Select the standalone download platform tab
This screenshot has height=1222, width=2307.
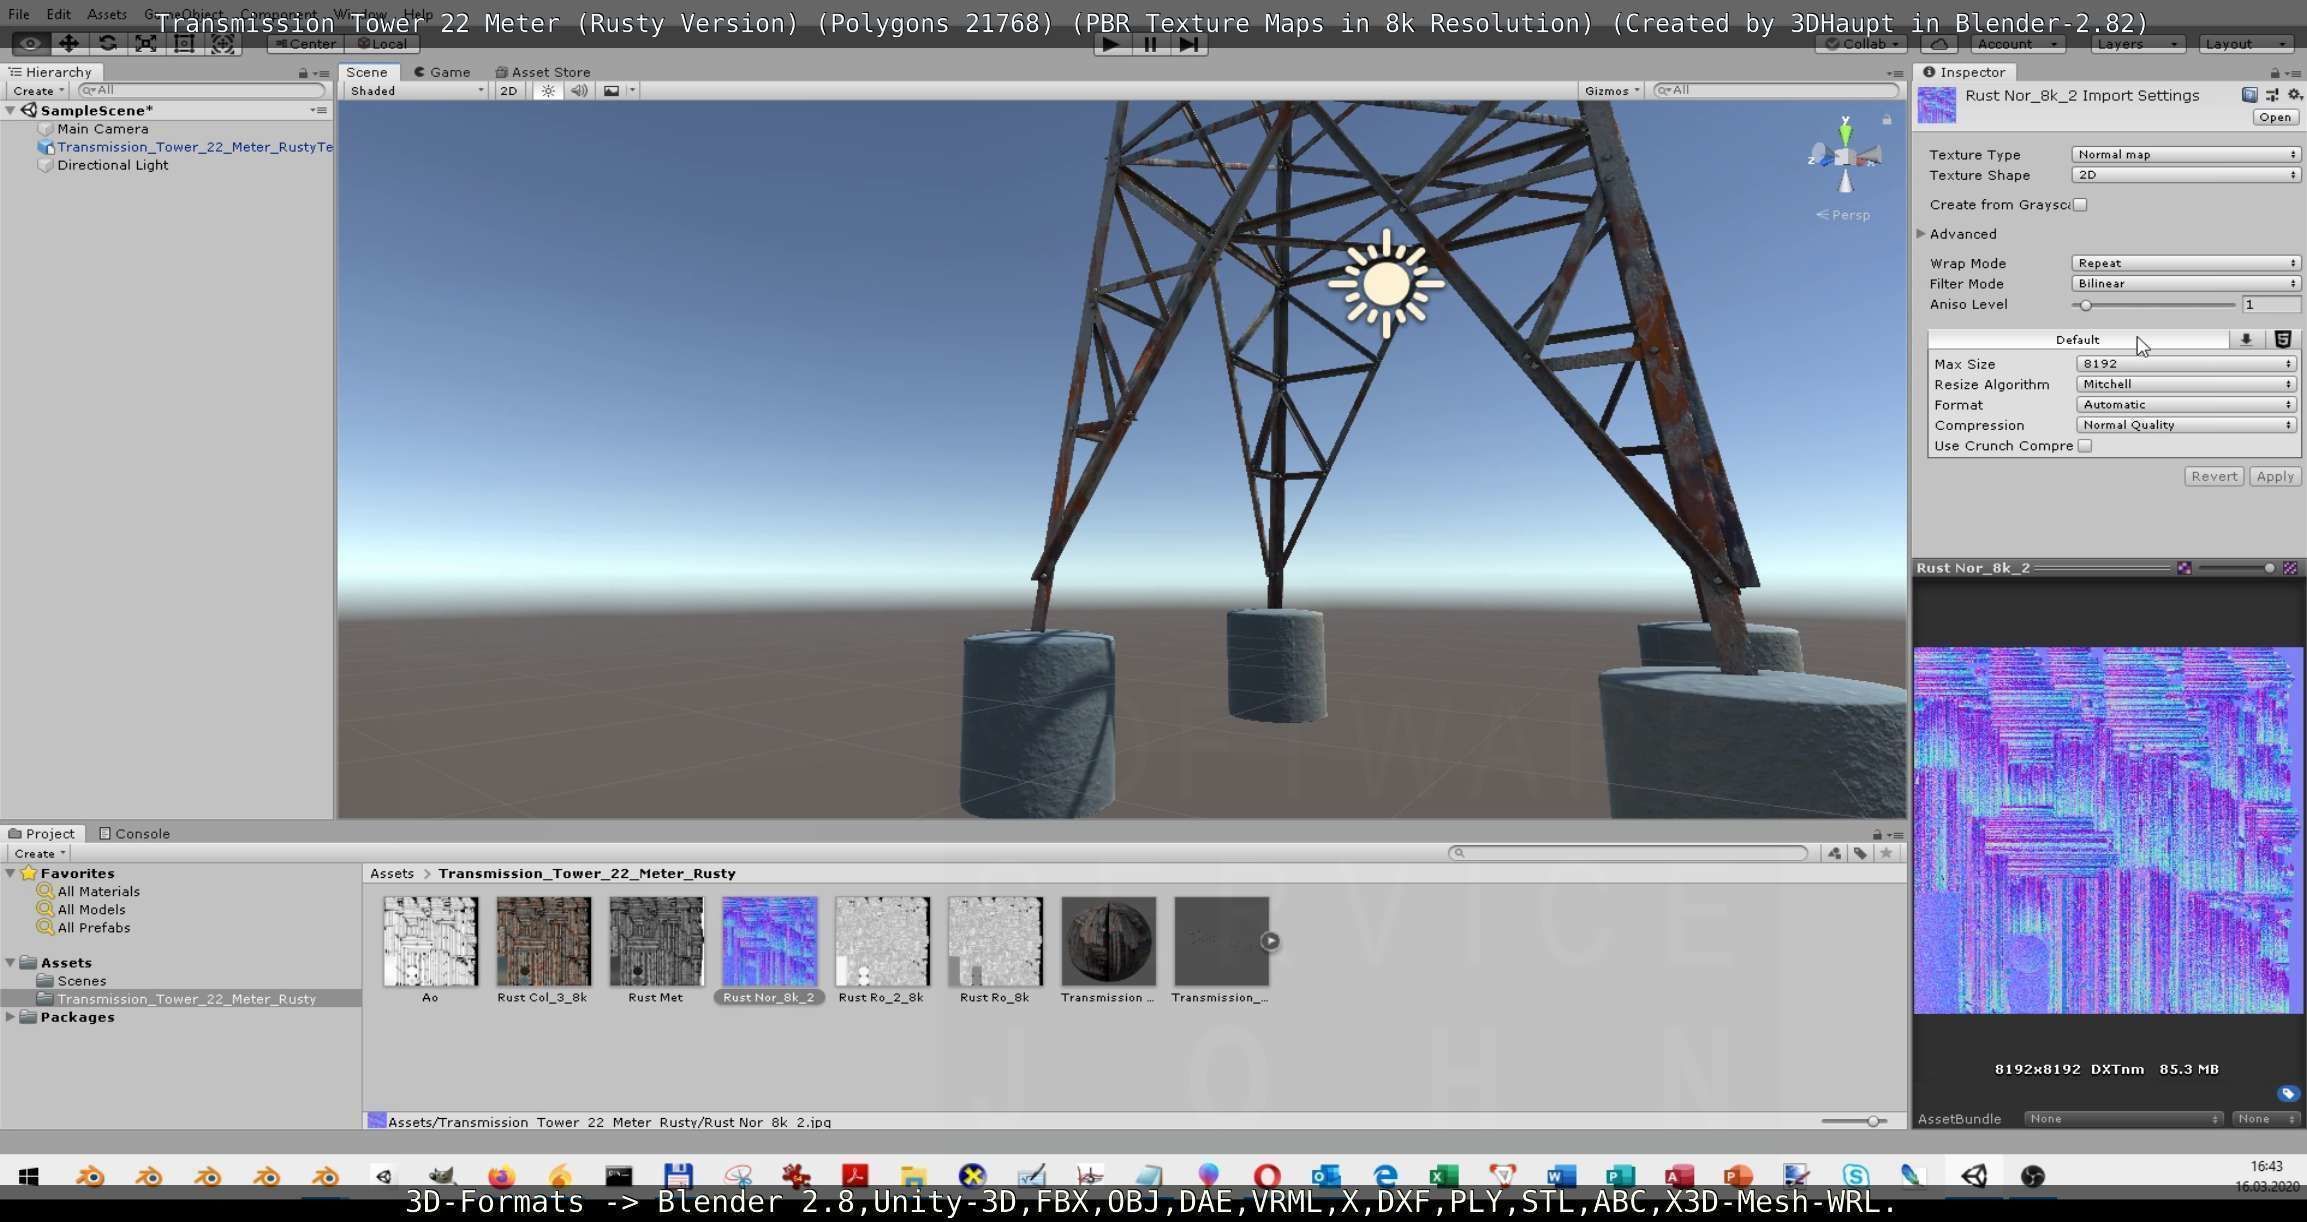(x=2246, y=340)
